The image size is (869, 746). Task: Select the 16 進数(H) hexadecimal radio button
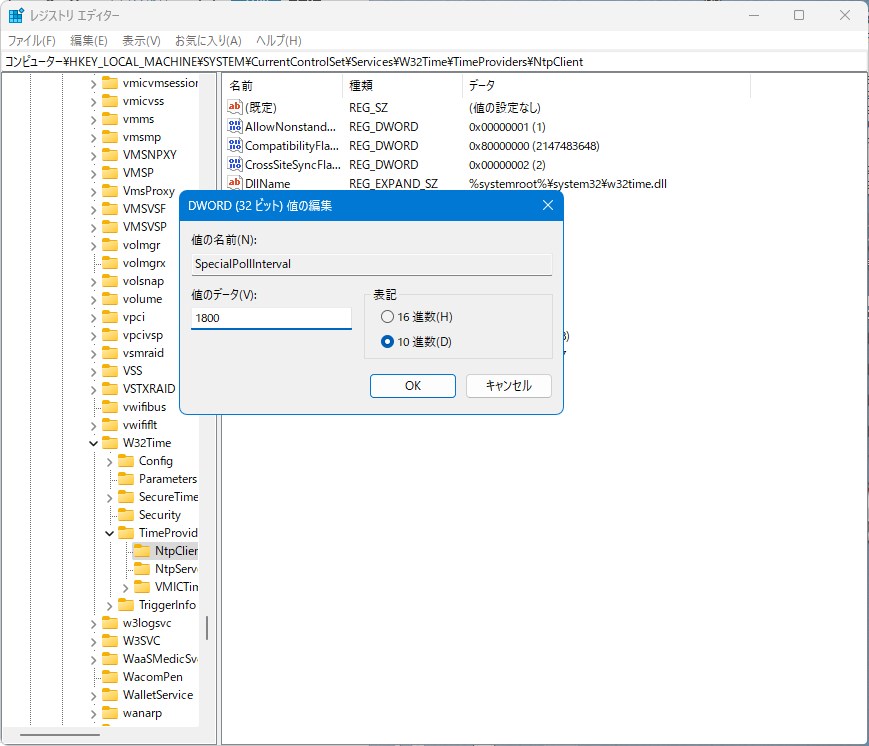(x=388, y=317)
